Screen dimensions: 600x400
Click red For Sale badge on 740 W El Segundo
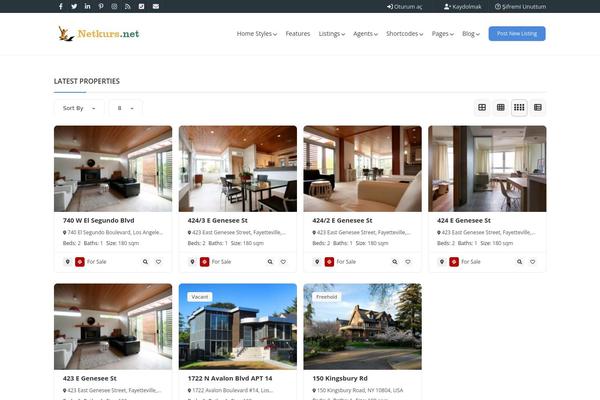pos(80,262)
